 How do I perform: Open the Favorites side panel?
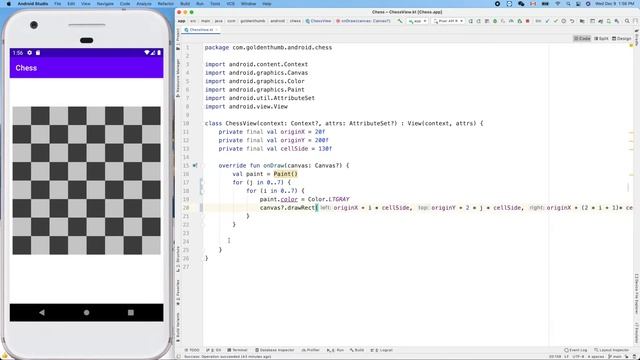[x=178, y=293]
